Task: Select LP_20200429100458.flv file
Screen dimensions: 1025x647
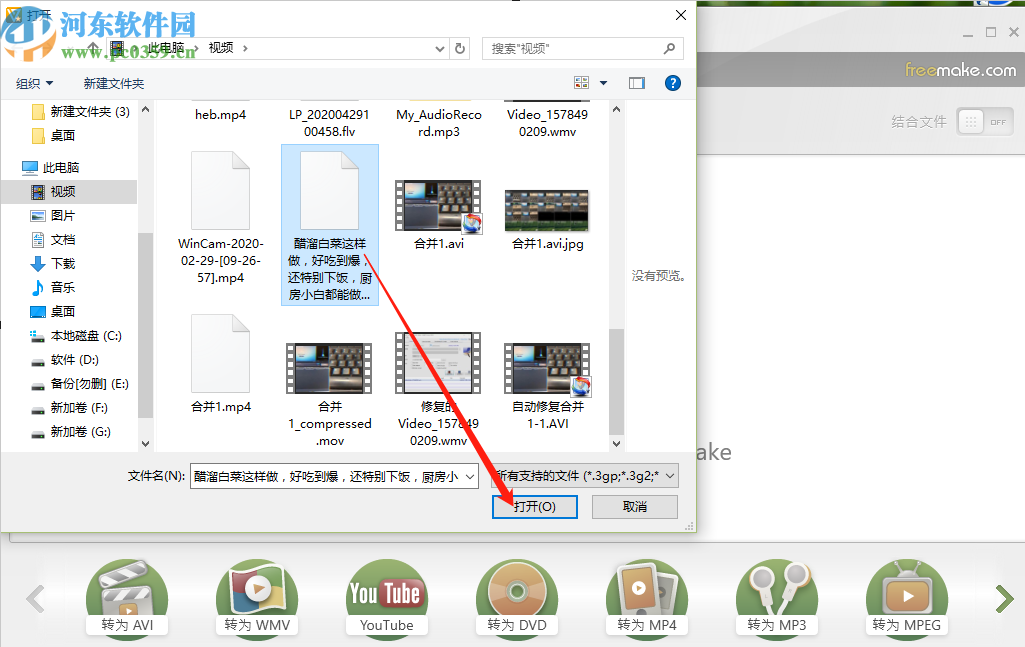Action: [x=329, y=123]
